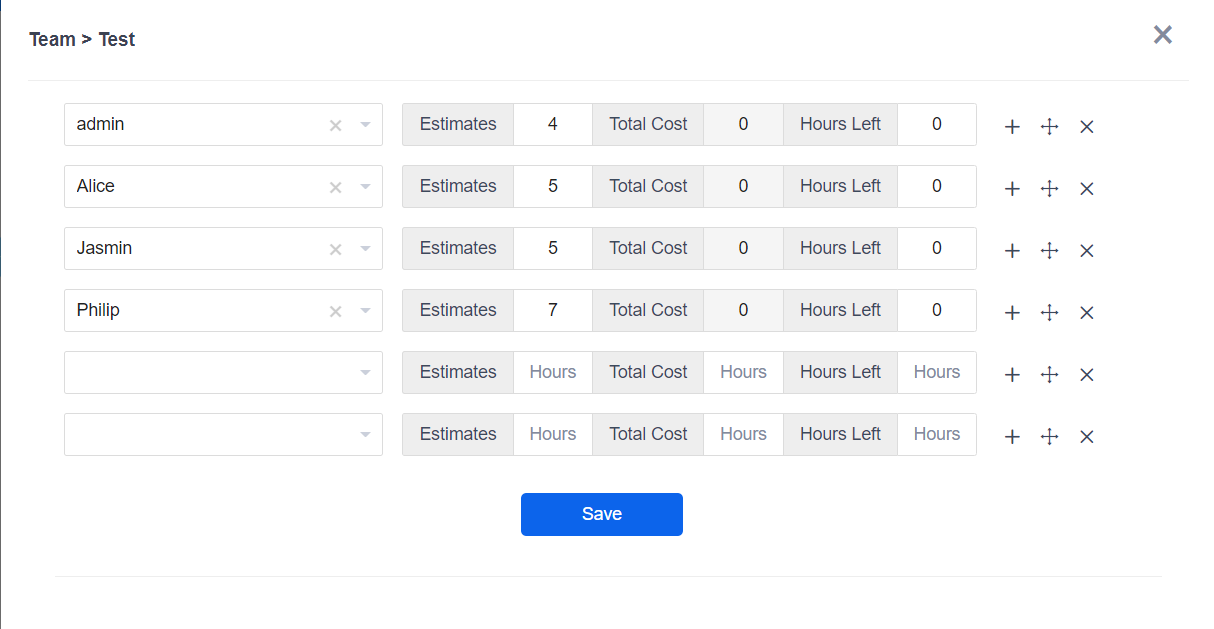
Task: Close the Team > Test dialog
Action: point(1162,36)
